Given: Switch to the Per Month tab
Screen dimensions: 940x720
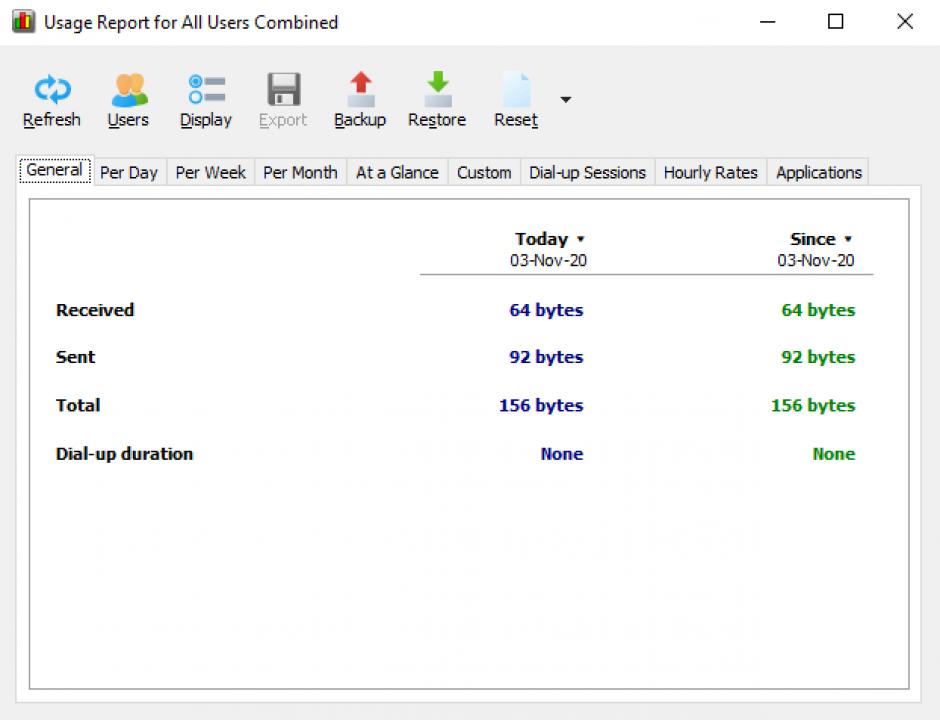Looking at the screenshot, I should click(300, 173).
